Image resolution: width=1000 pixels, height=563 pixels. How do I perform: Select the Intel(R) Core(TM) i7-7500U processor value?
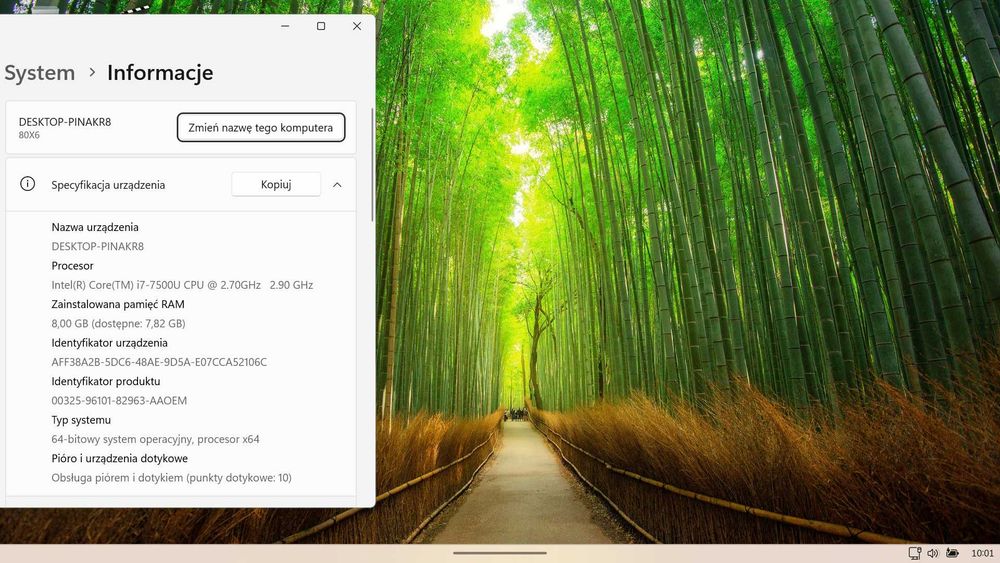182,285
